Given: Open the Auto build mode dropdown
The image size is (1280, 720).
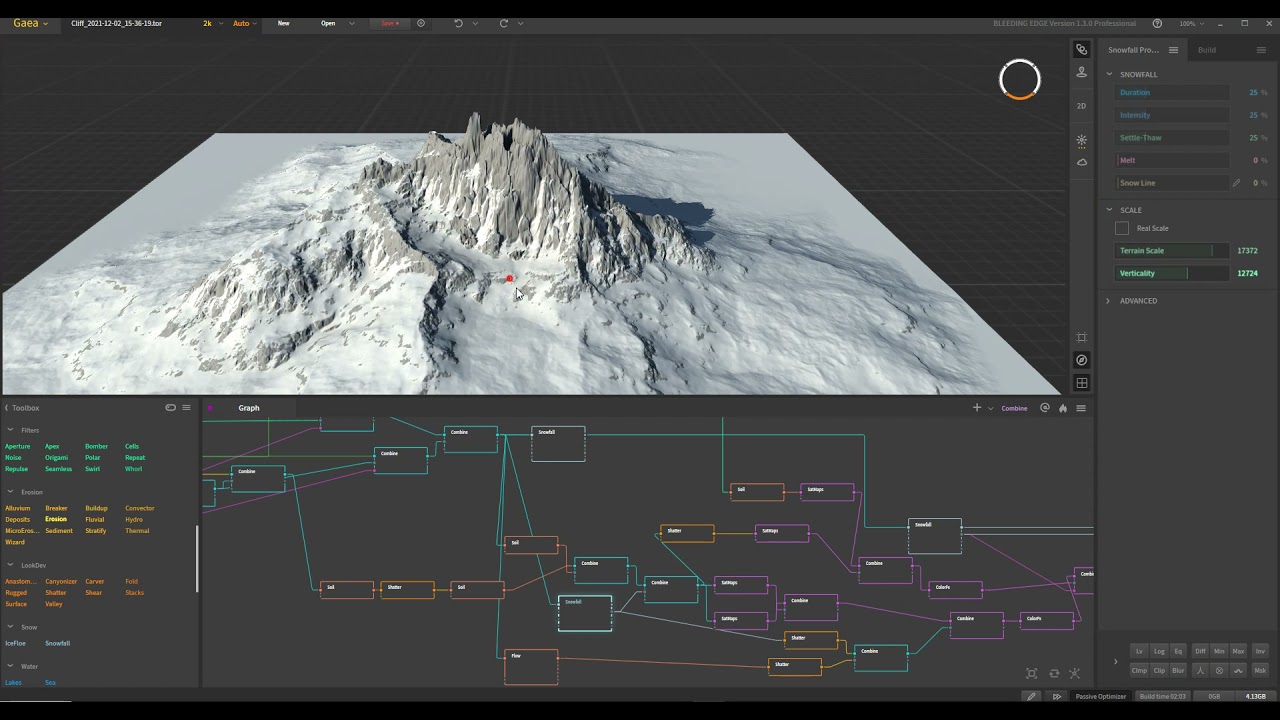Looking at the screenshot, I should point(245,23).
